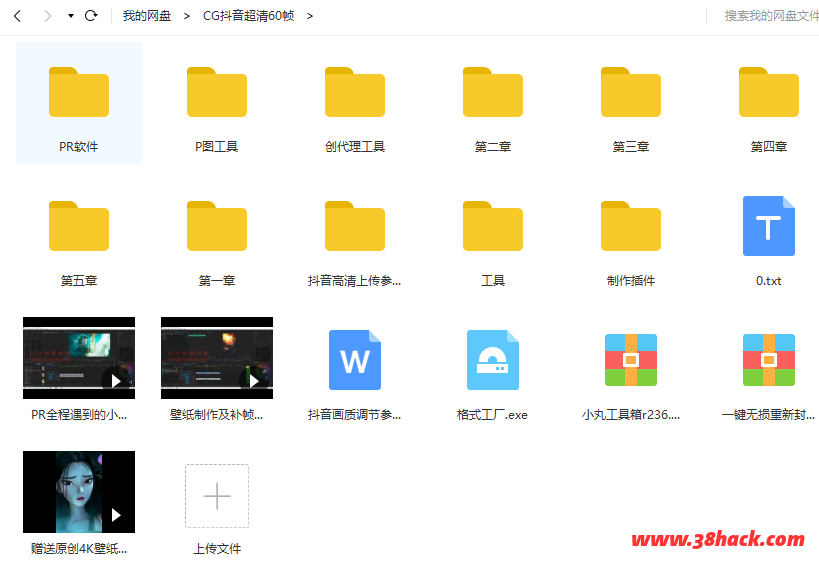Click the 赠送原创4K壁纸... file name

pyautogui.click(x=79, y=548)
